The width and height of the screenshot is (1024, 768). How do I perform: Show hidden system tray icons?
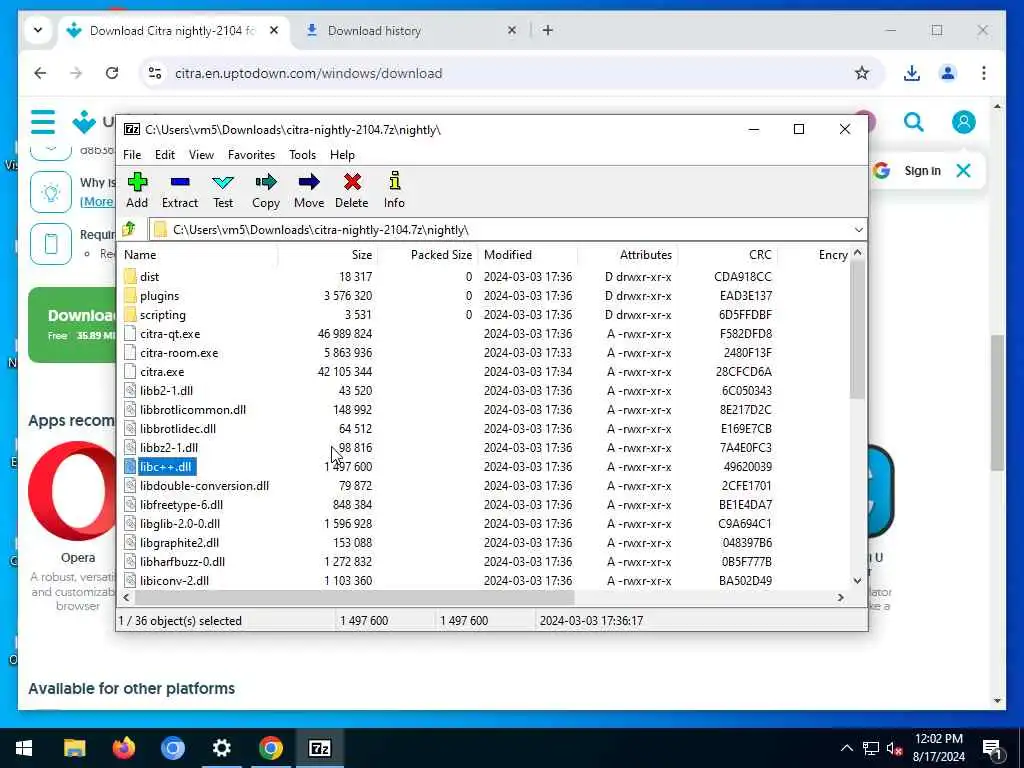coord(846,748)
